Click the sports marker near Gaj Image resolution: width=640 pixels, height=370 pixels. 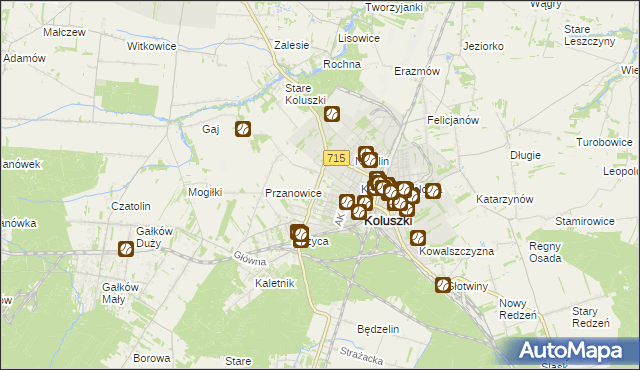pyautogui.click(x=243, y=129)
